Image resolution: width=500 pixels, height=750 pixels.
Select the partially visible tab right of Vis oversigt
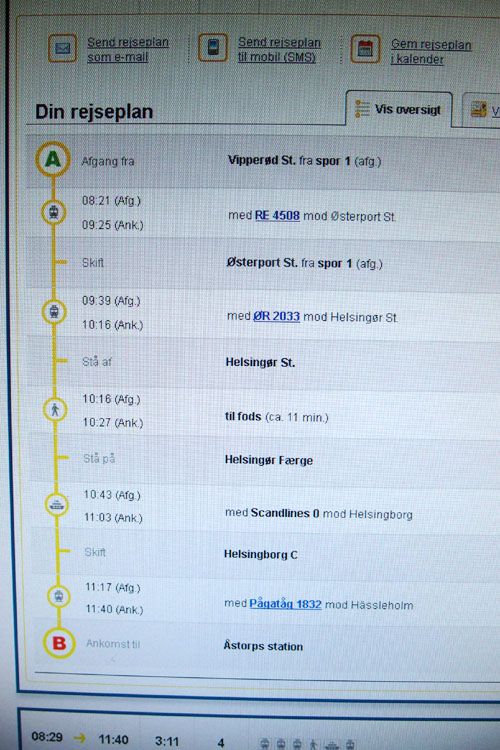482,110
